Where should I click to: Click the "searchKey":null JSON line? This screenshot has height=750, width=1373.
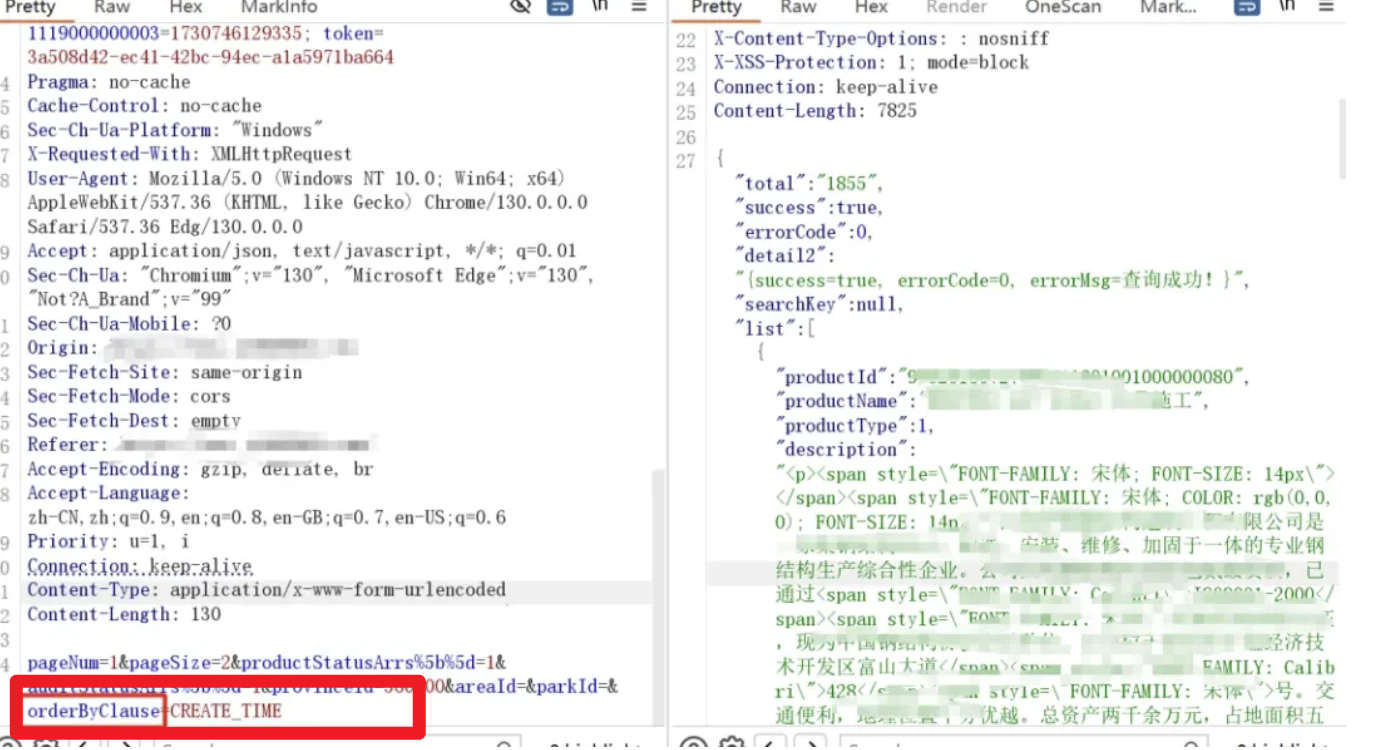coord(819,304)
